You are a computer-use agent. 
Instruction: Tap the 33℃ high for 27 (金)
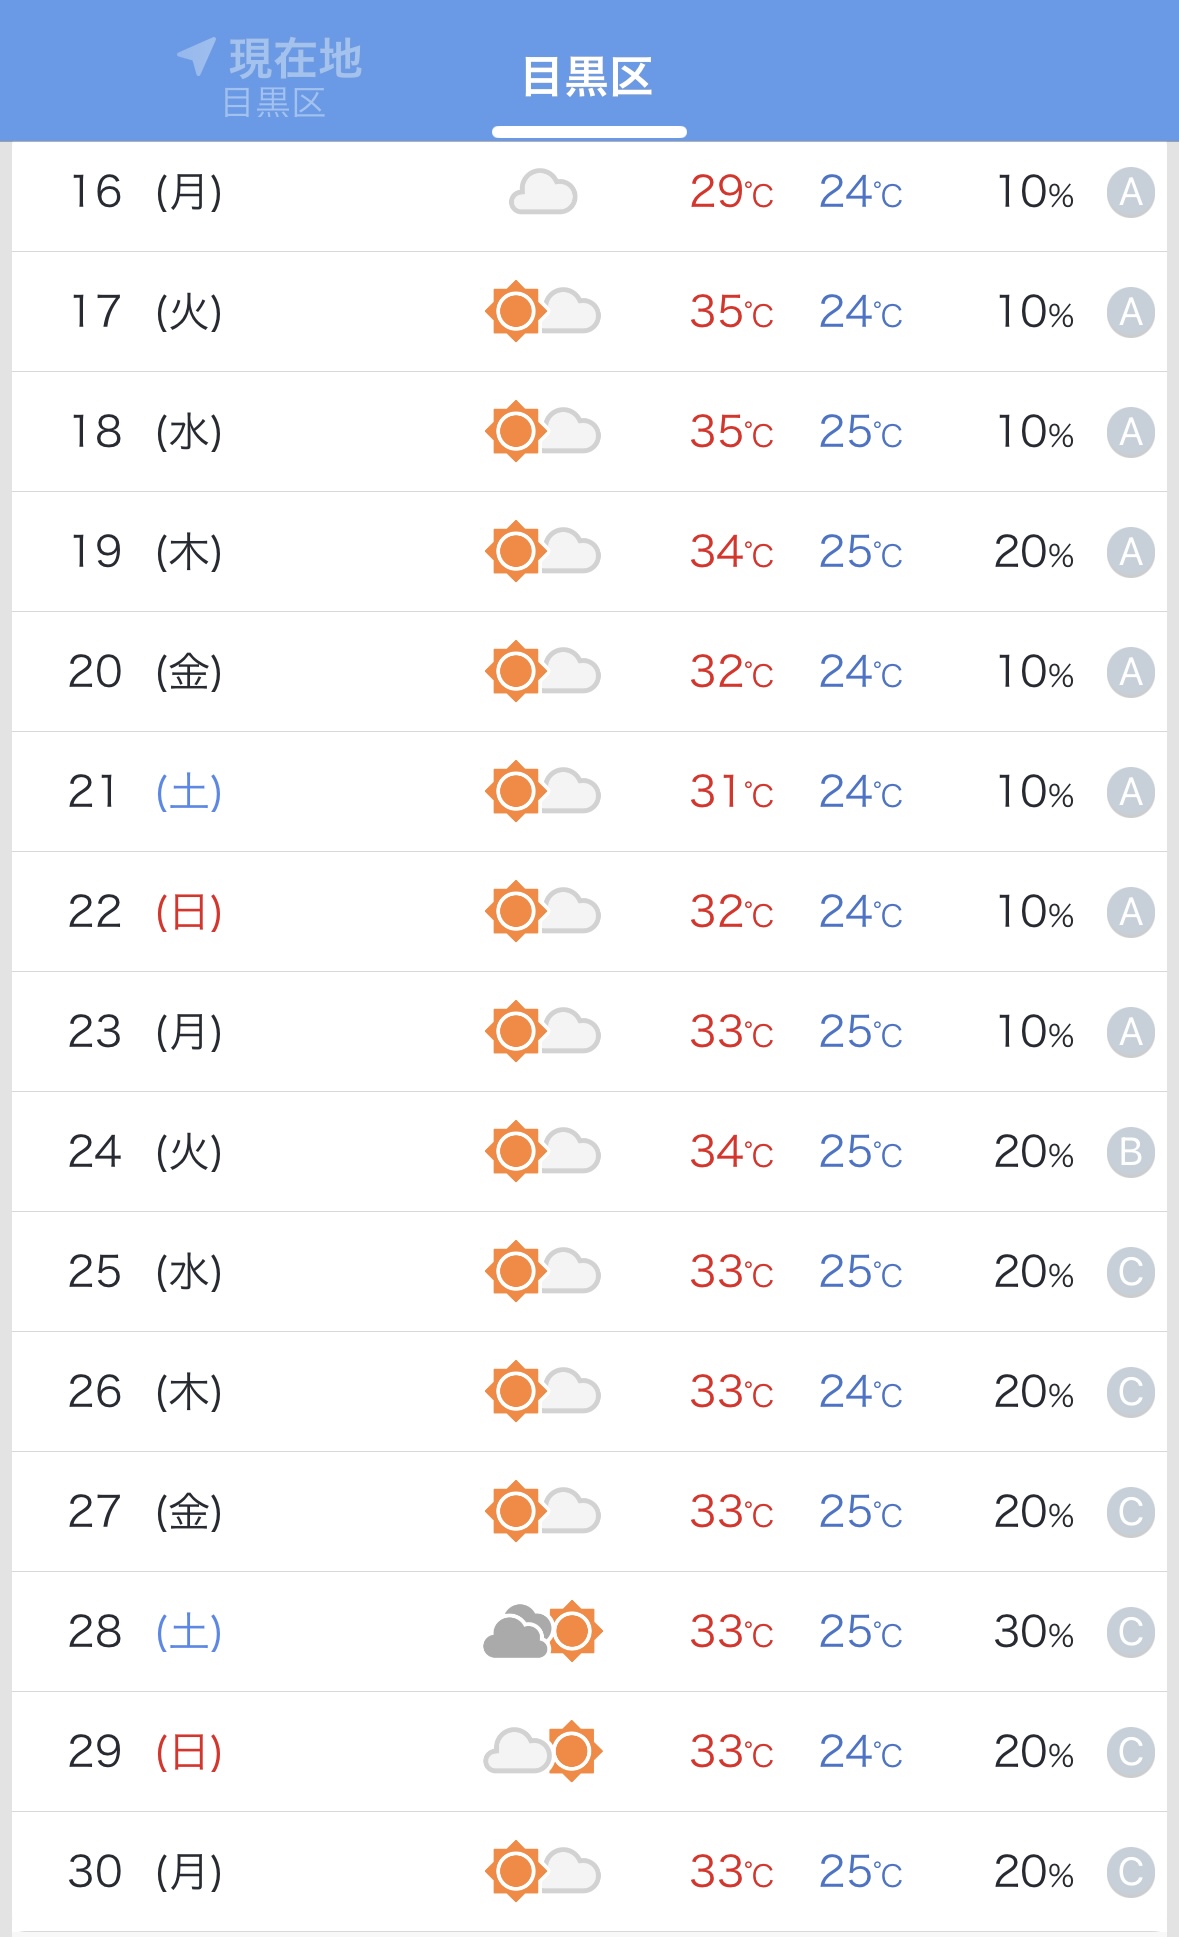[x=731, y=1512]
